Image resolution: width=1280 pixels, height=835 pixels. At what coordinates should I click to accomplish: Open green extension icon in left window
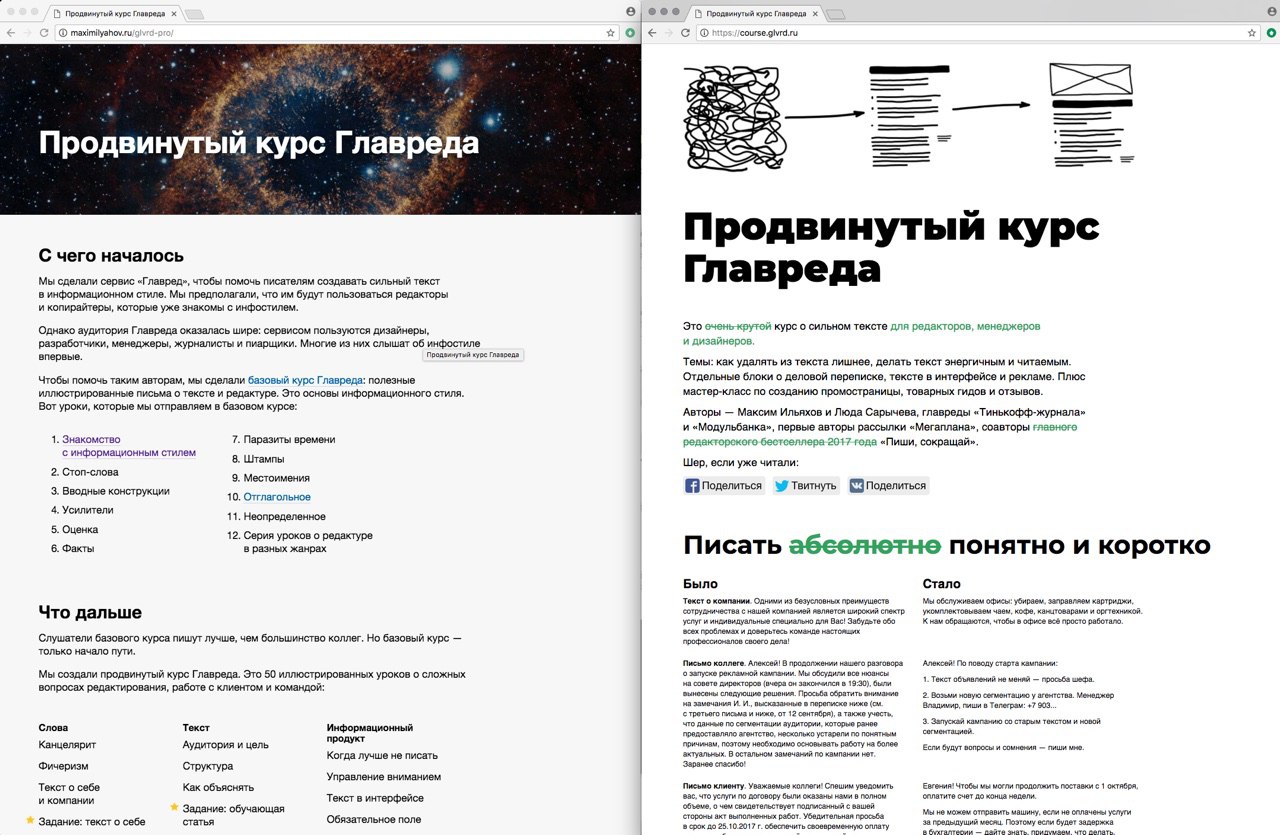630,33
